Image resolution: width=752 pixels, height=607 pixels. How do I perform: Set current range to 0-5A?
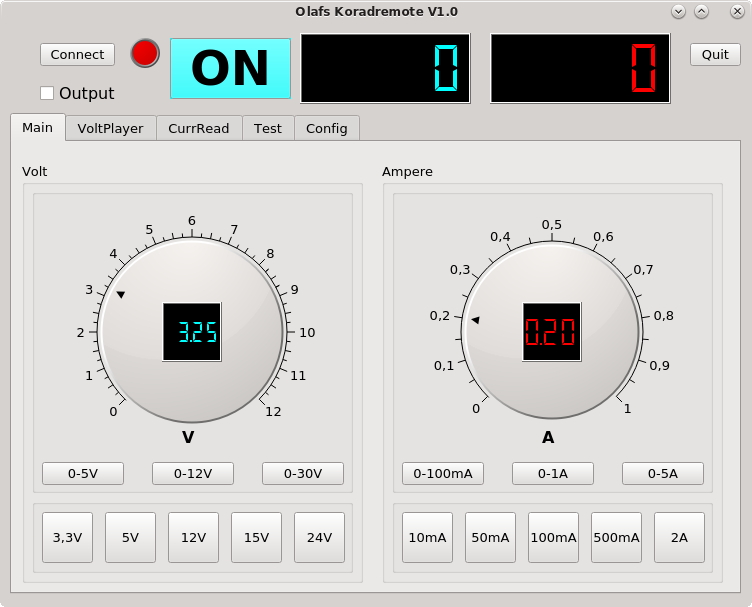click(x=663, y=474)
